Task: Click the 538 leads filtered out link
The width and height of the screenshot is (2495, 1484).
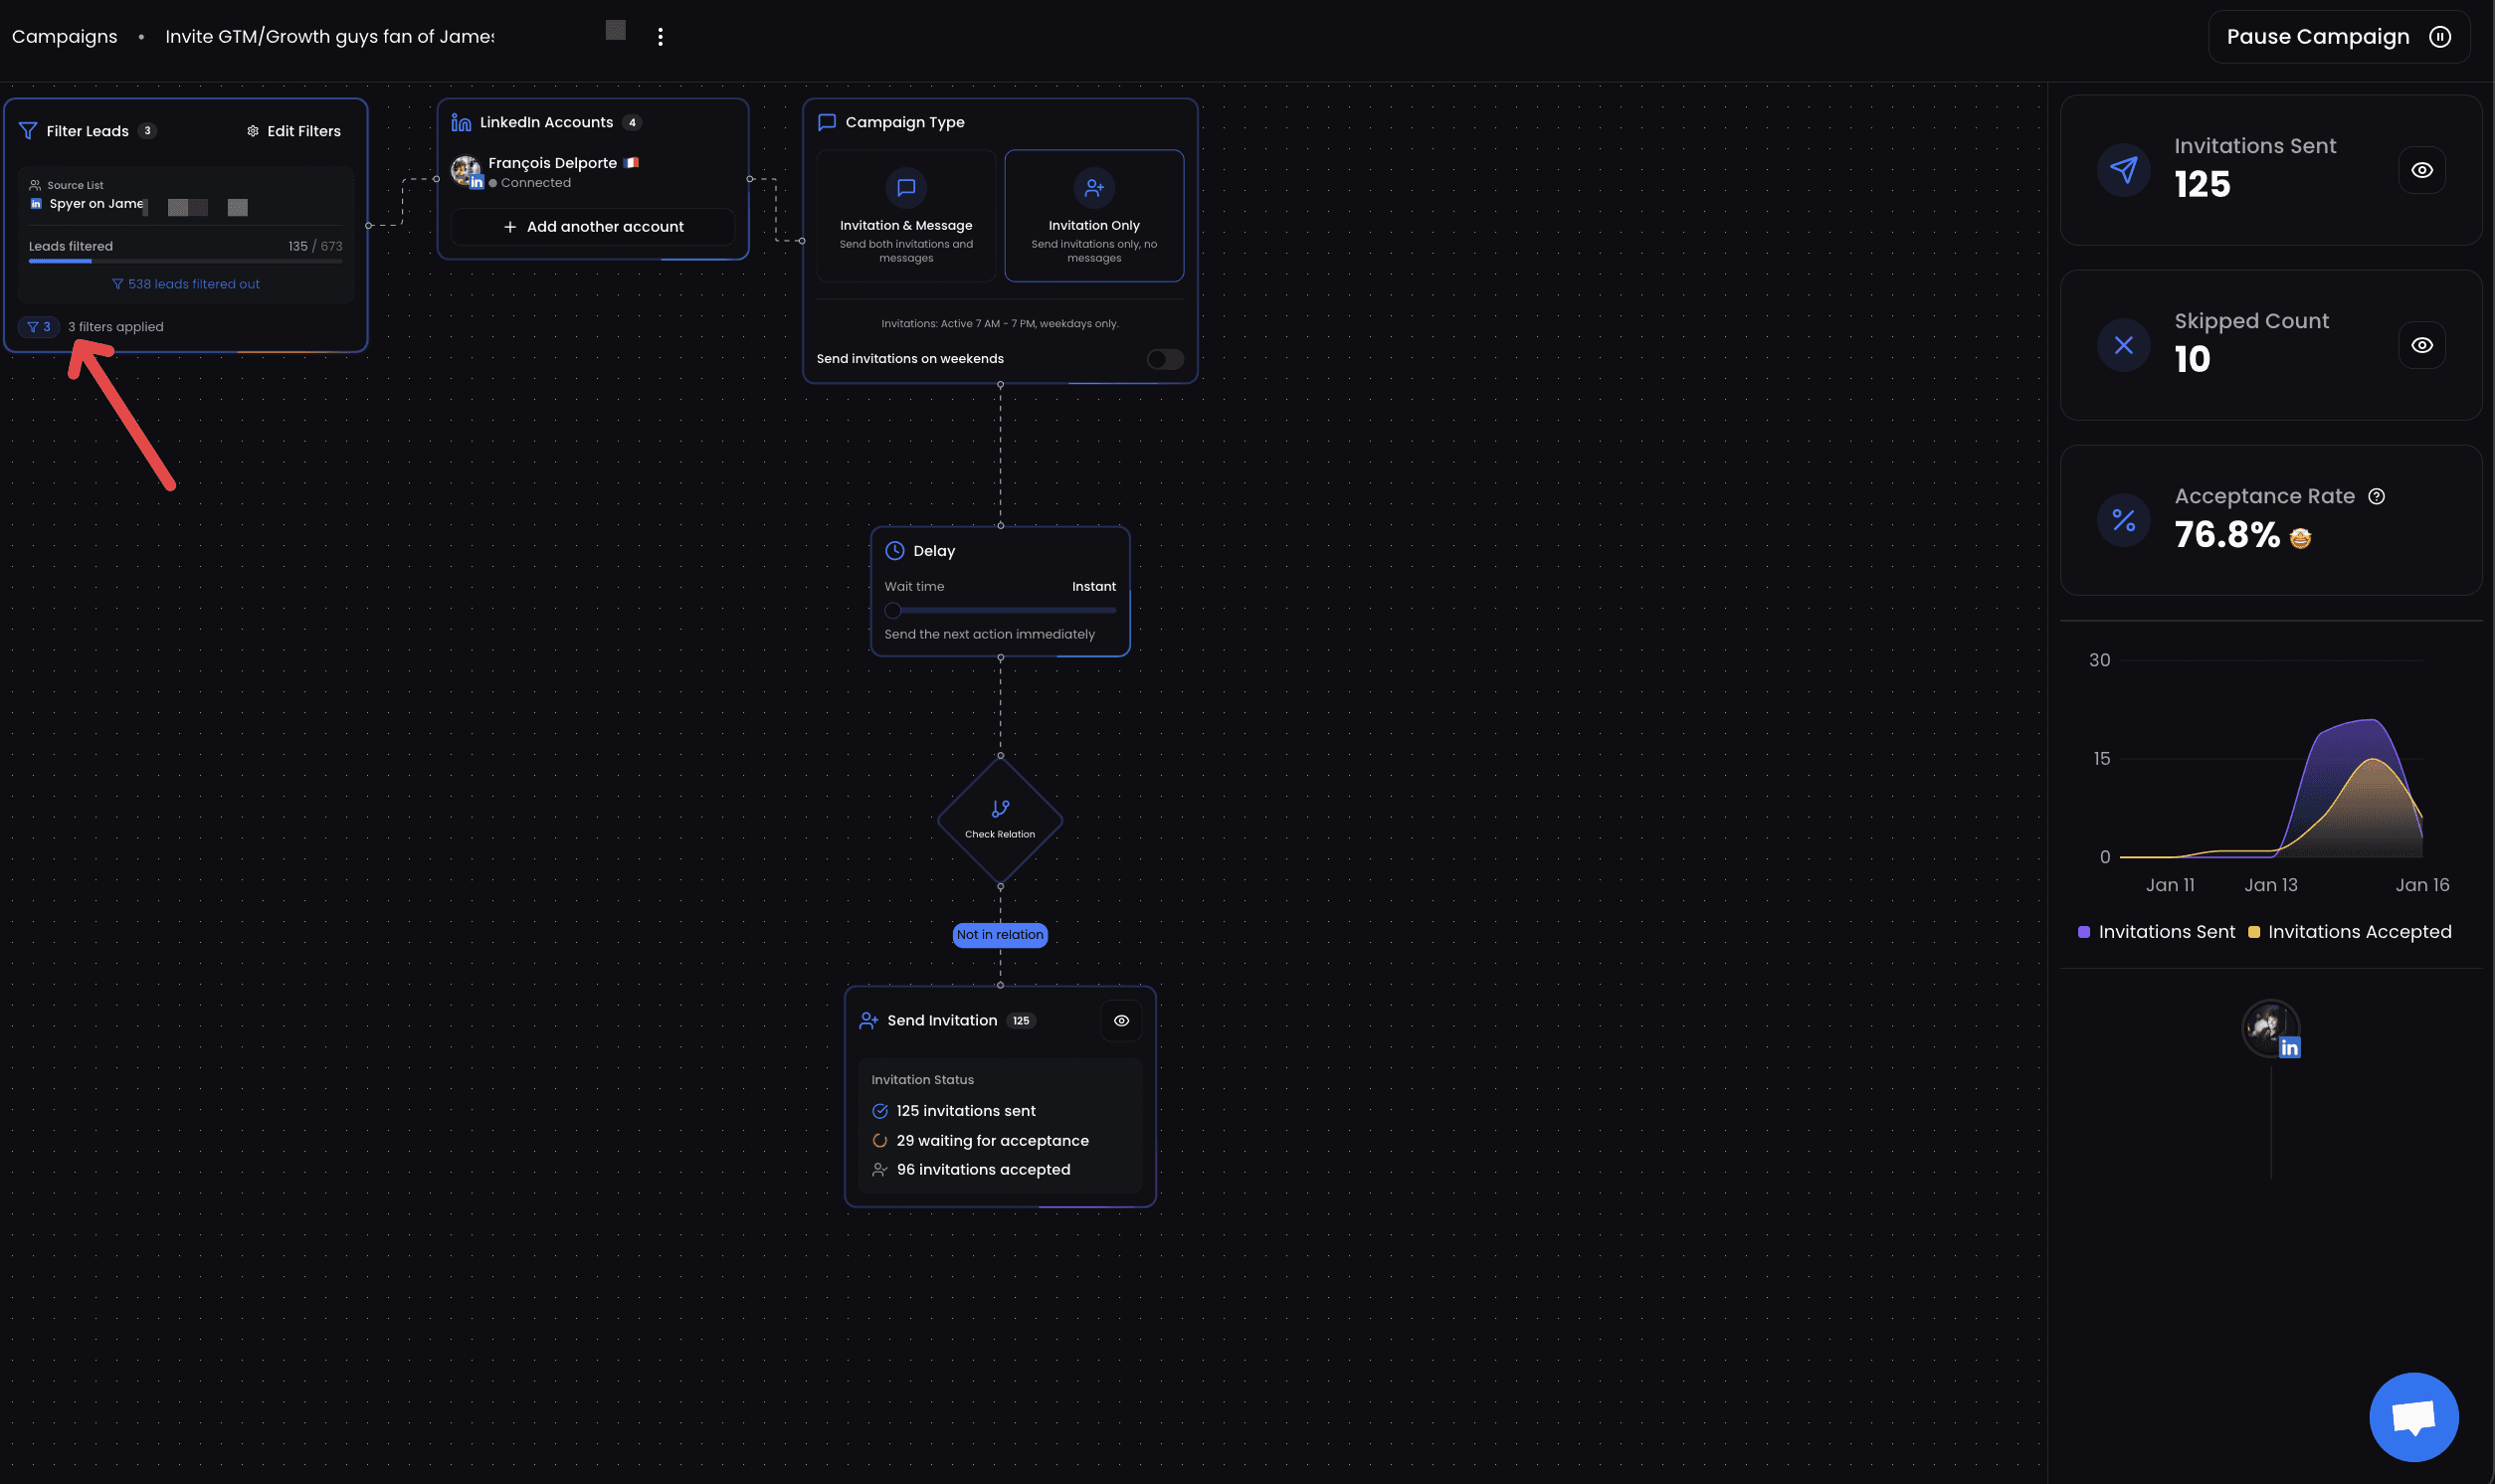Action: [x=186, y=283]
